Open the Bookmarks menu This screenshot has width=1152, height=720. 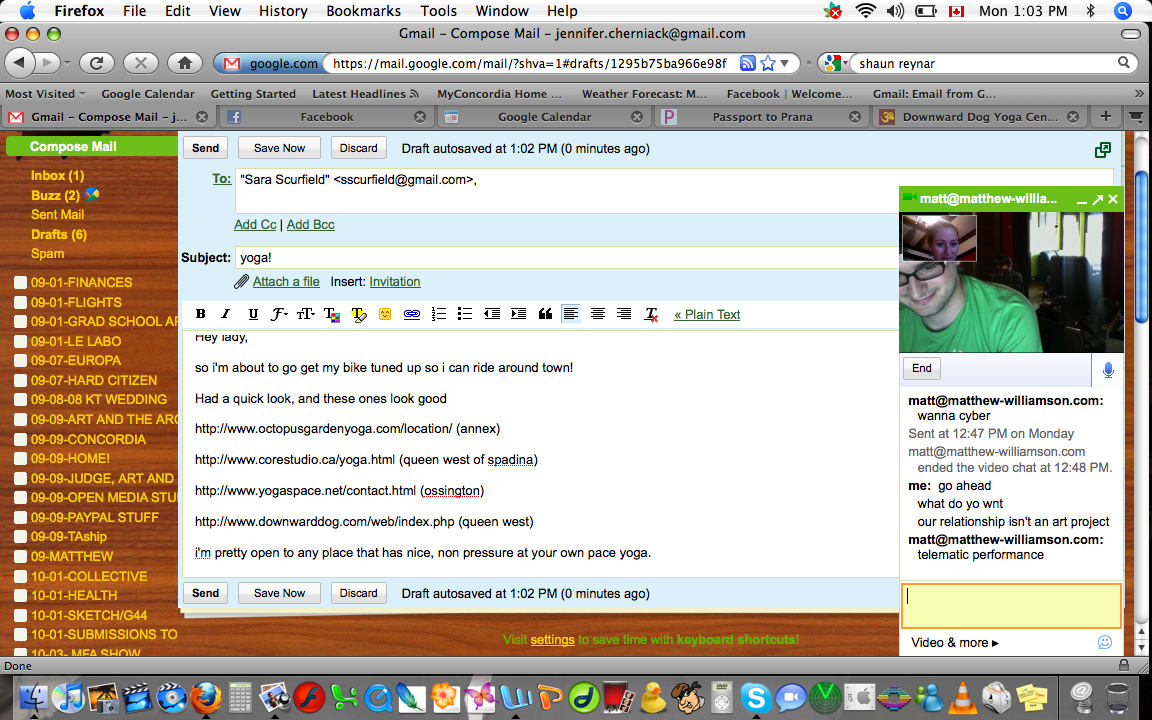pos(364,11)
